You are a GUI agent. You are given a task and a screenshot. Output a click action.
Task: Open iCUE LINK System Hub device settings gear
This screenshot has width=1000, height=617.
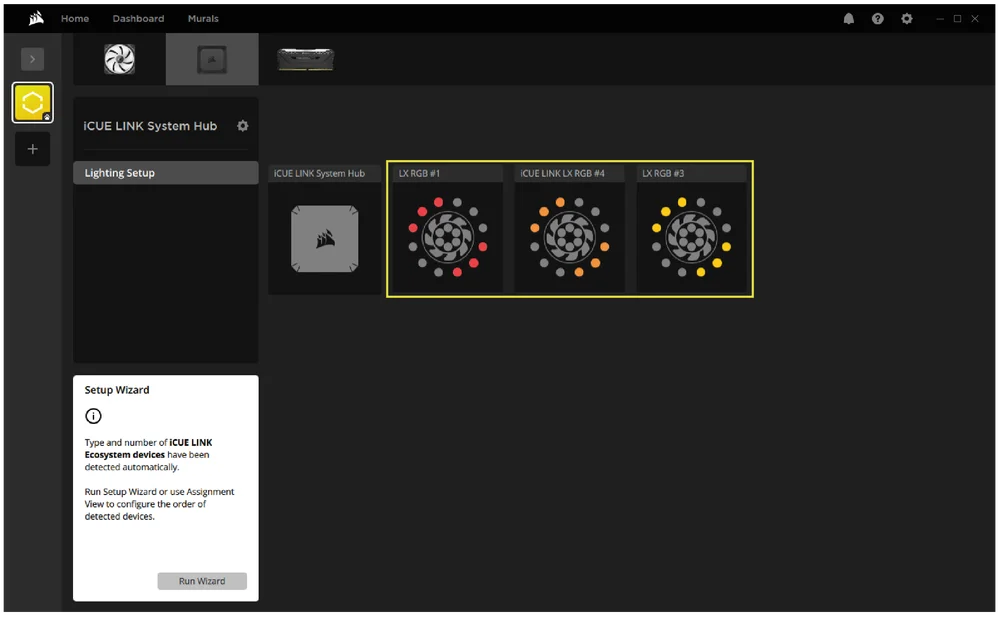tap(242, 126)
